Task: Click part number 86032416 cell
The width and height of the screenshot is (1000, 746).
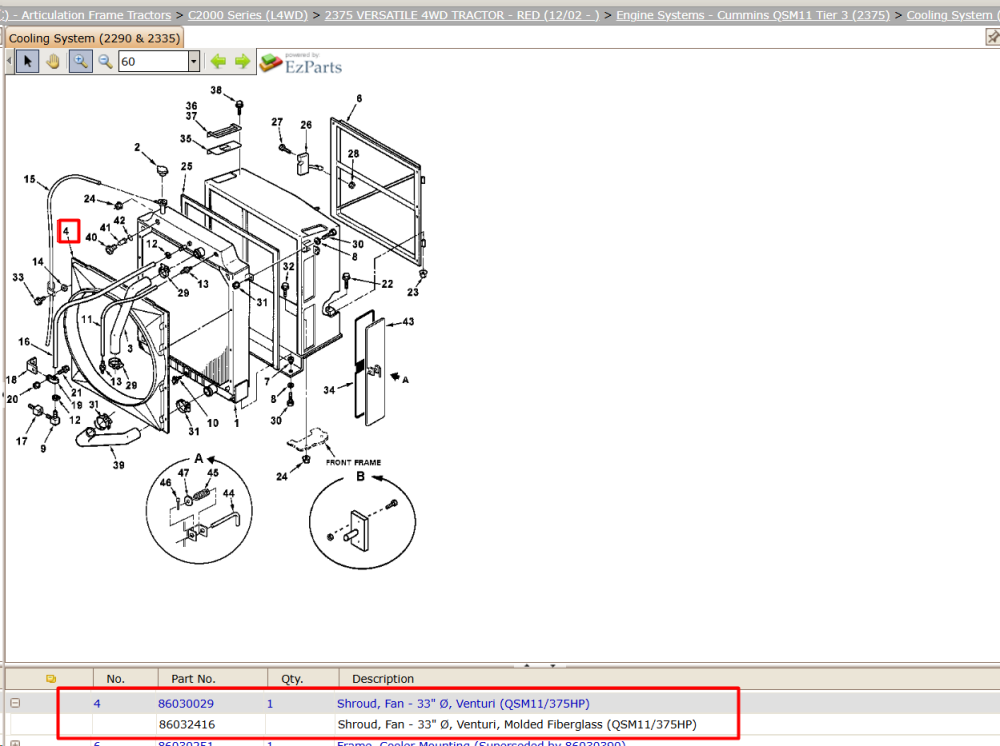Action: point(187,724)
